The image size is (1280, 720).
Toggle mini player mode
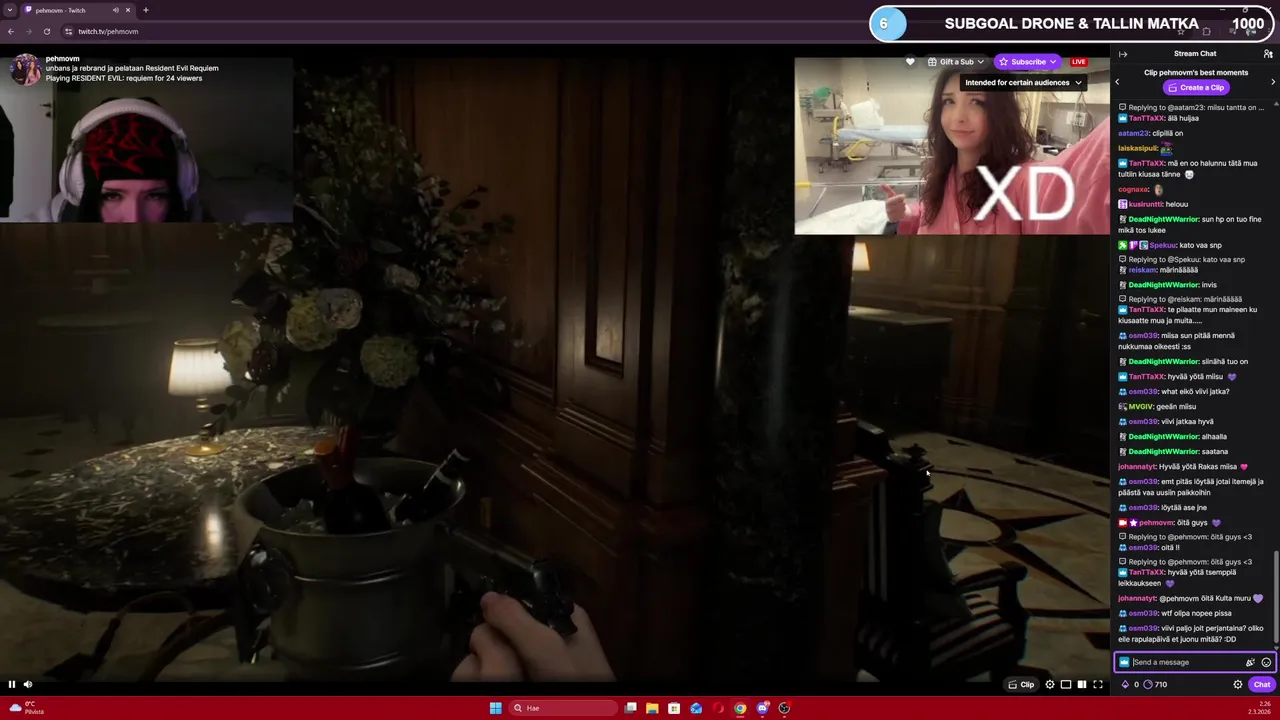coord(1066,684)
